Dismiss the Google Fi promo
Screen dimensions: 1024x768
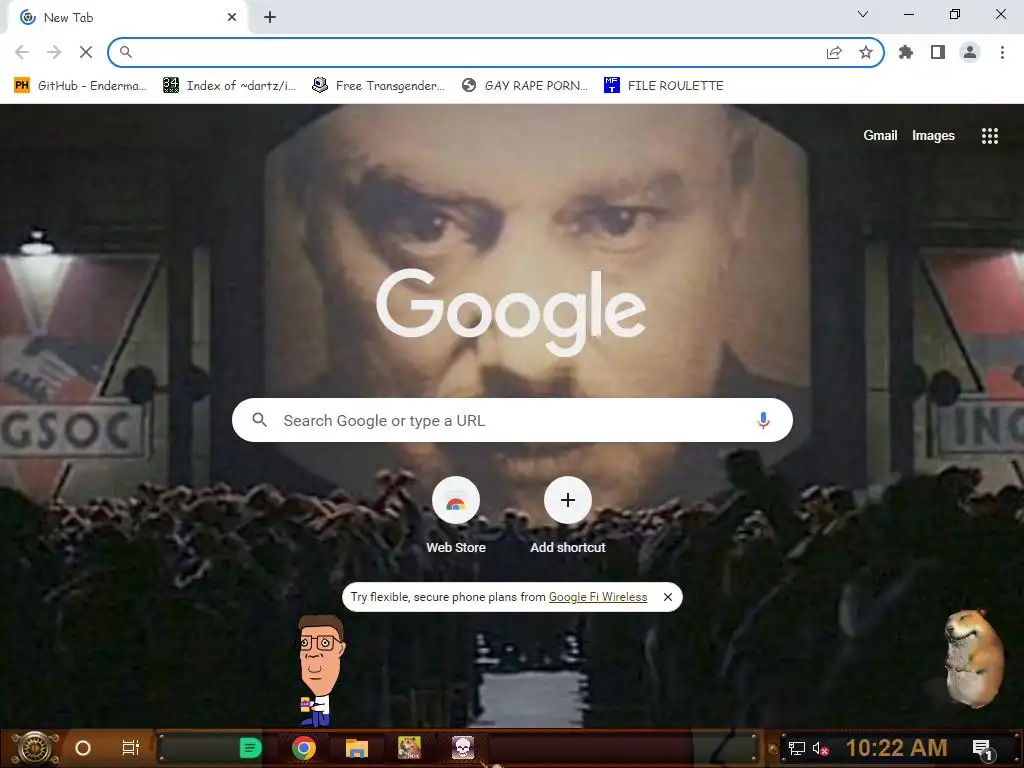coord(667,597)
